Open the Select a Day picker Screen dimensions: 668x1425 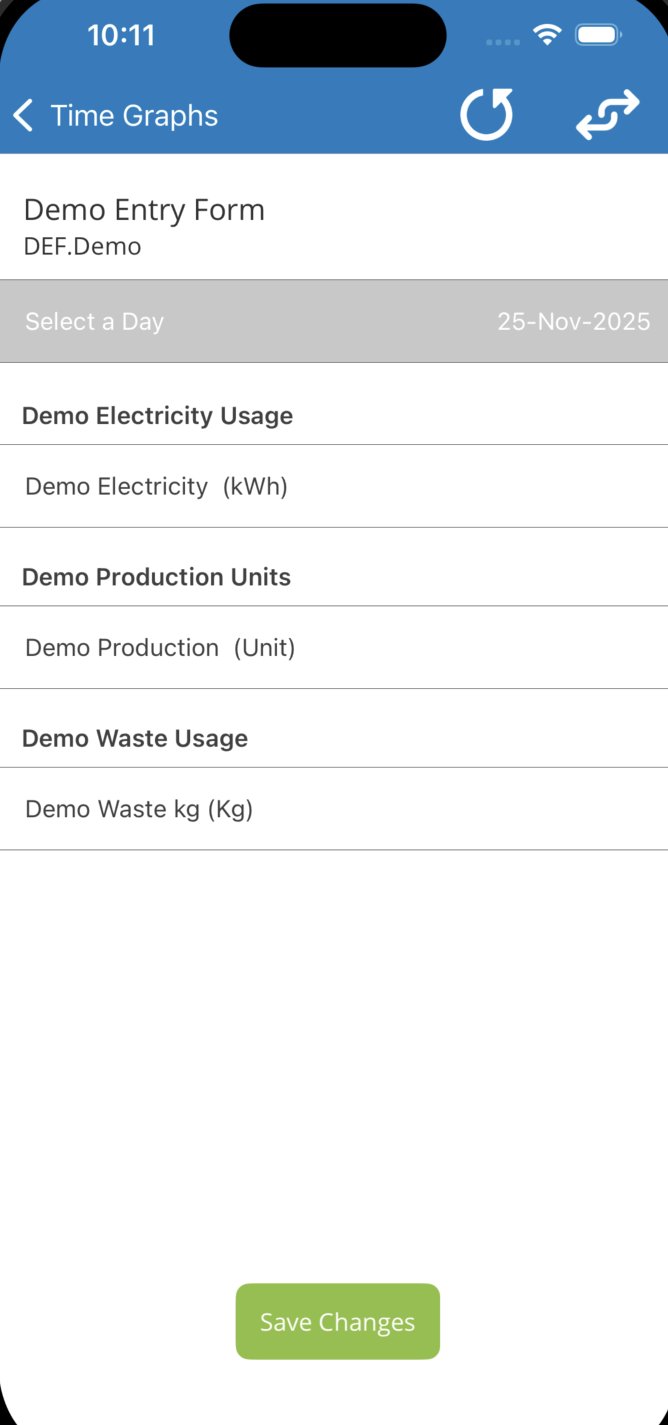(x=94, y=321)
